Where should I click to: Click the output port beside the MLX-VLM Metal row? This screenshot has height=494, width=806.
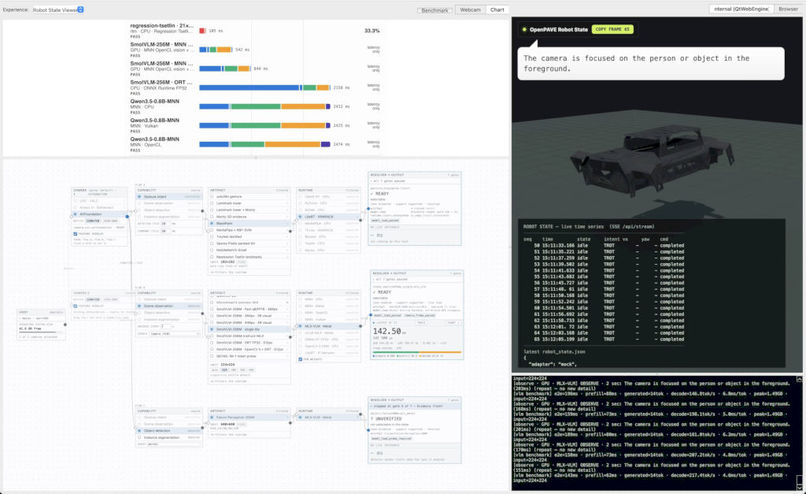pos(360,326)
